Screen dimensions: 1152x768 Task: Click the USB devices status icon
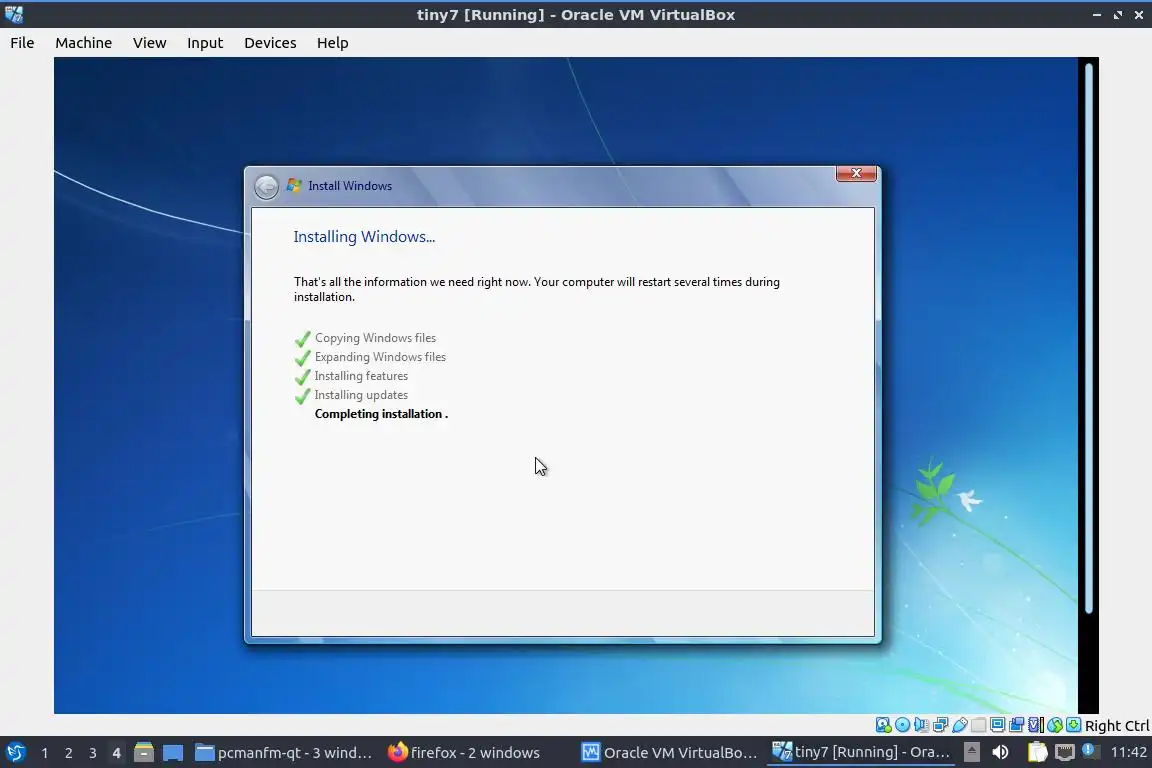point(960,725)
